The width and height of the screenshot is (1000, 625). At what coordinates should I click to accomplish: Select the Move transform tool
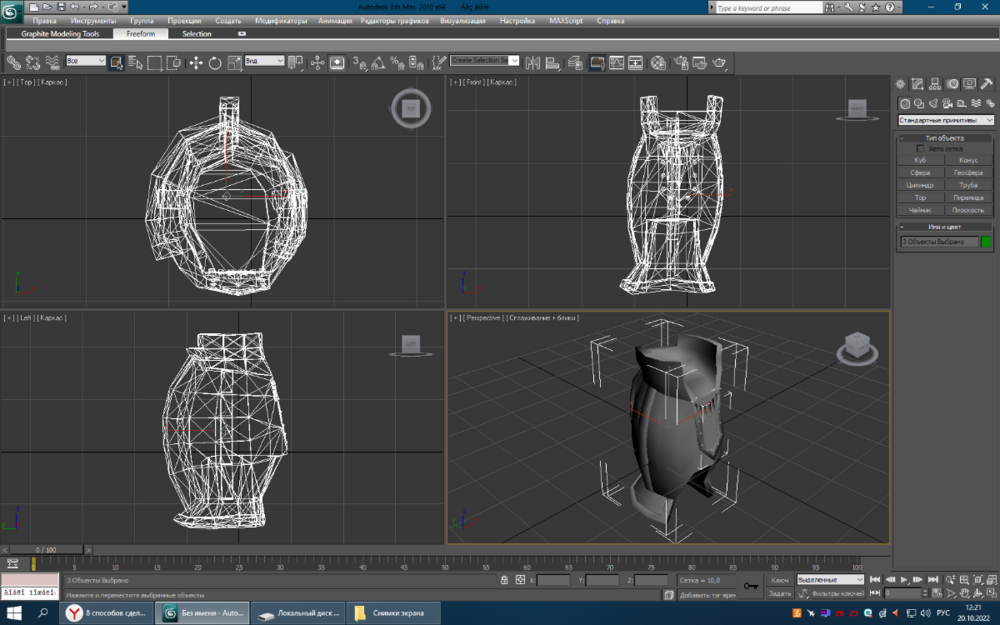(x=195, y=62)
